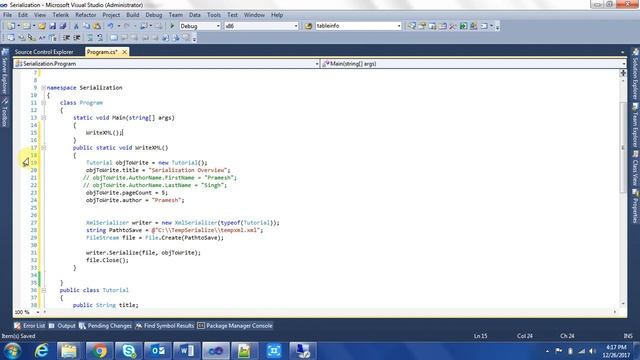Image resolution: width=640 pixels, height=360 pixels.
Task: Click the line 'file.Close();'
Action: pyautogui.click(x=107, y=260)
